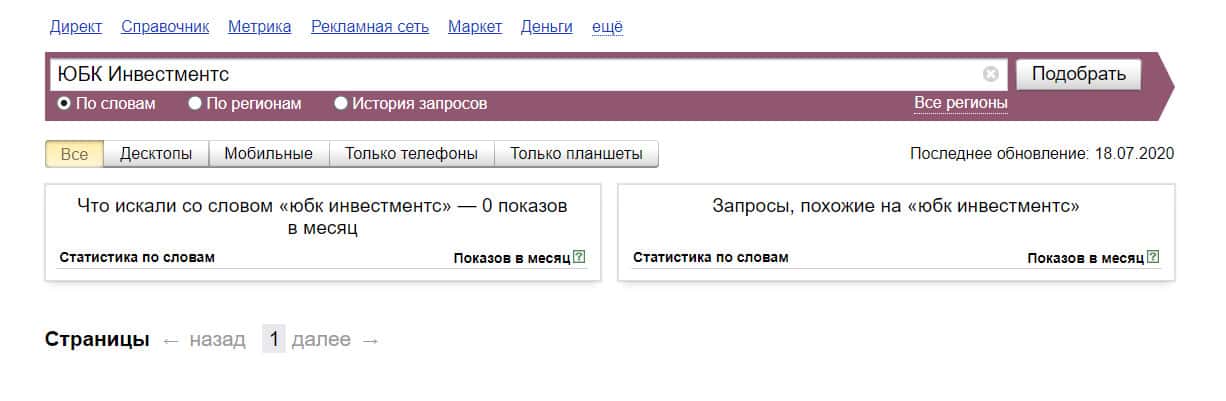Switch to the 'Мобильные' tab
Screen dimensions: 1226x401
268,154
